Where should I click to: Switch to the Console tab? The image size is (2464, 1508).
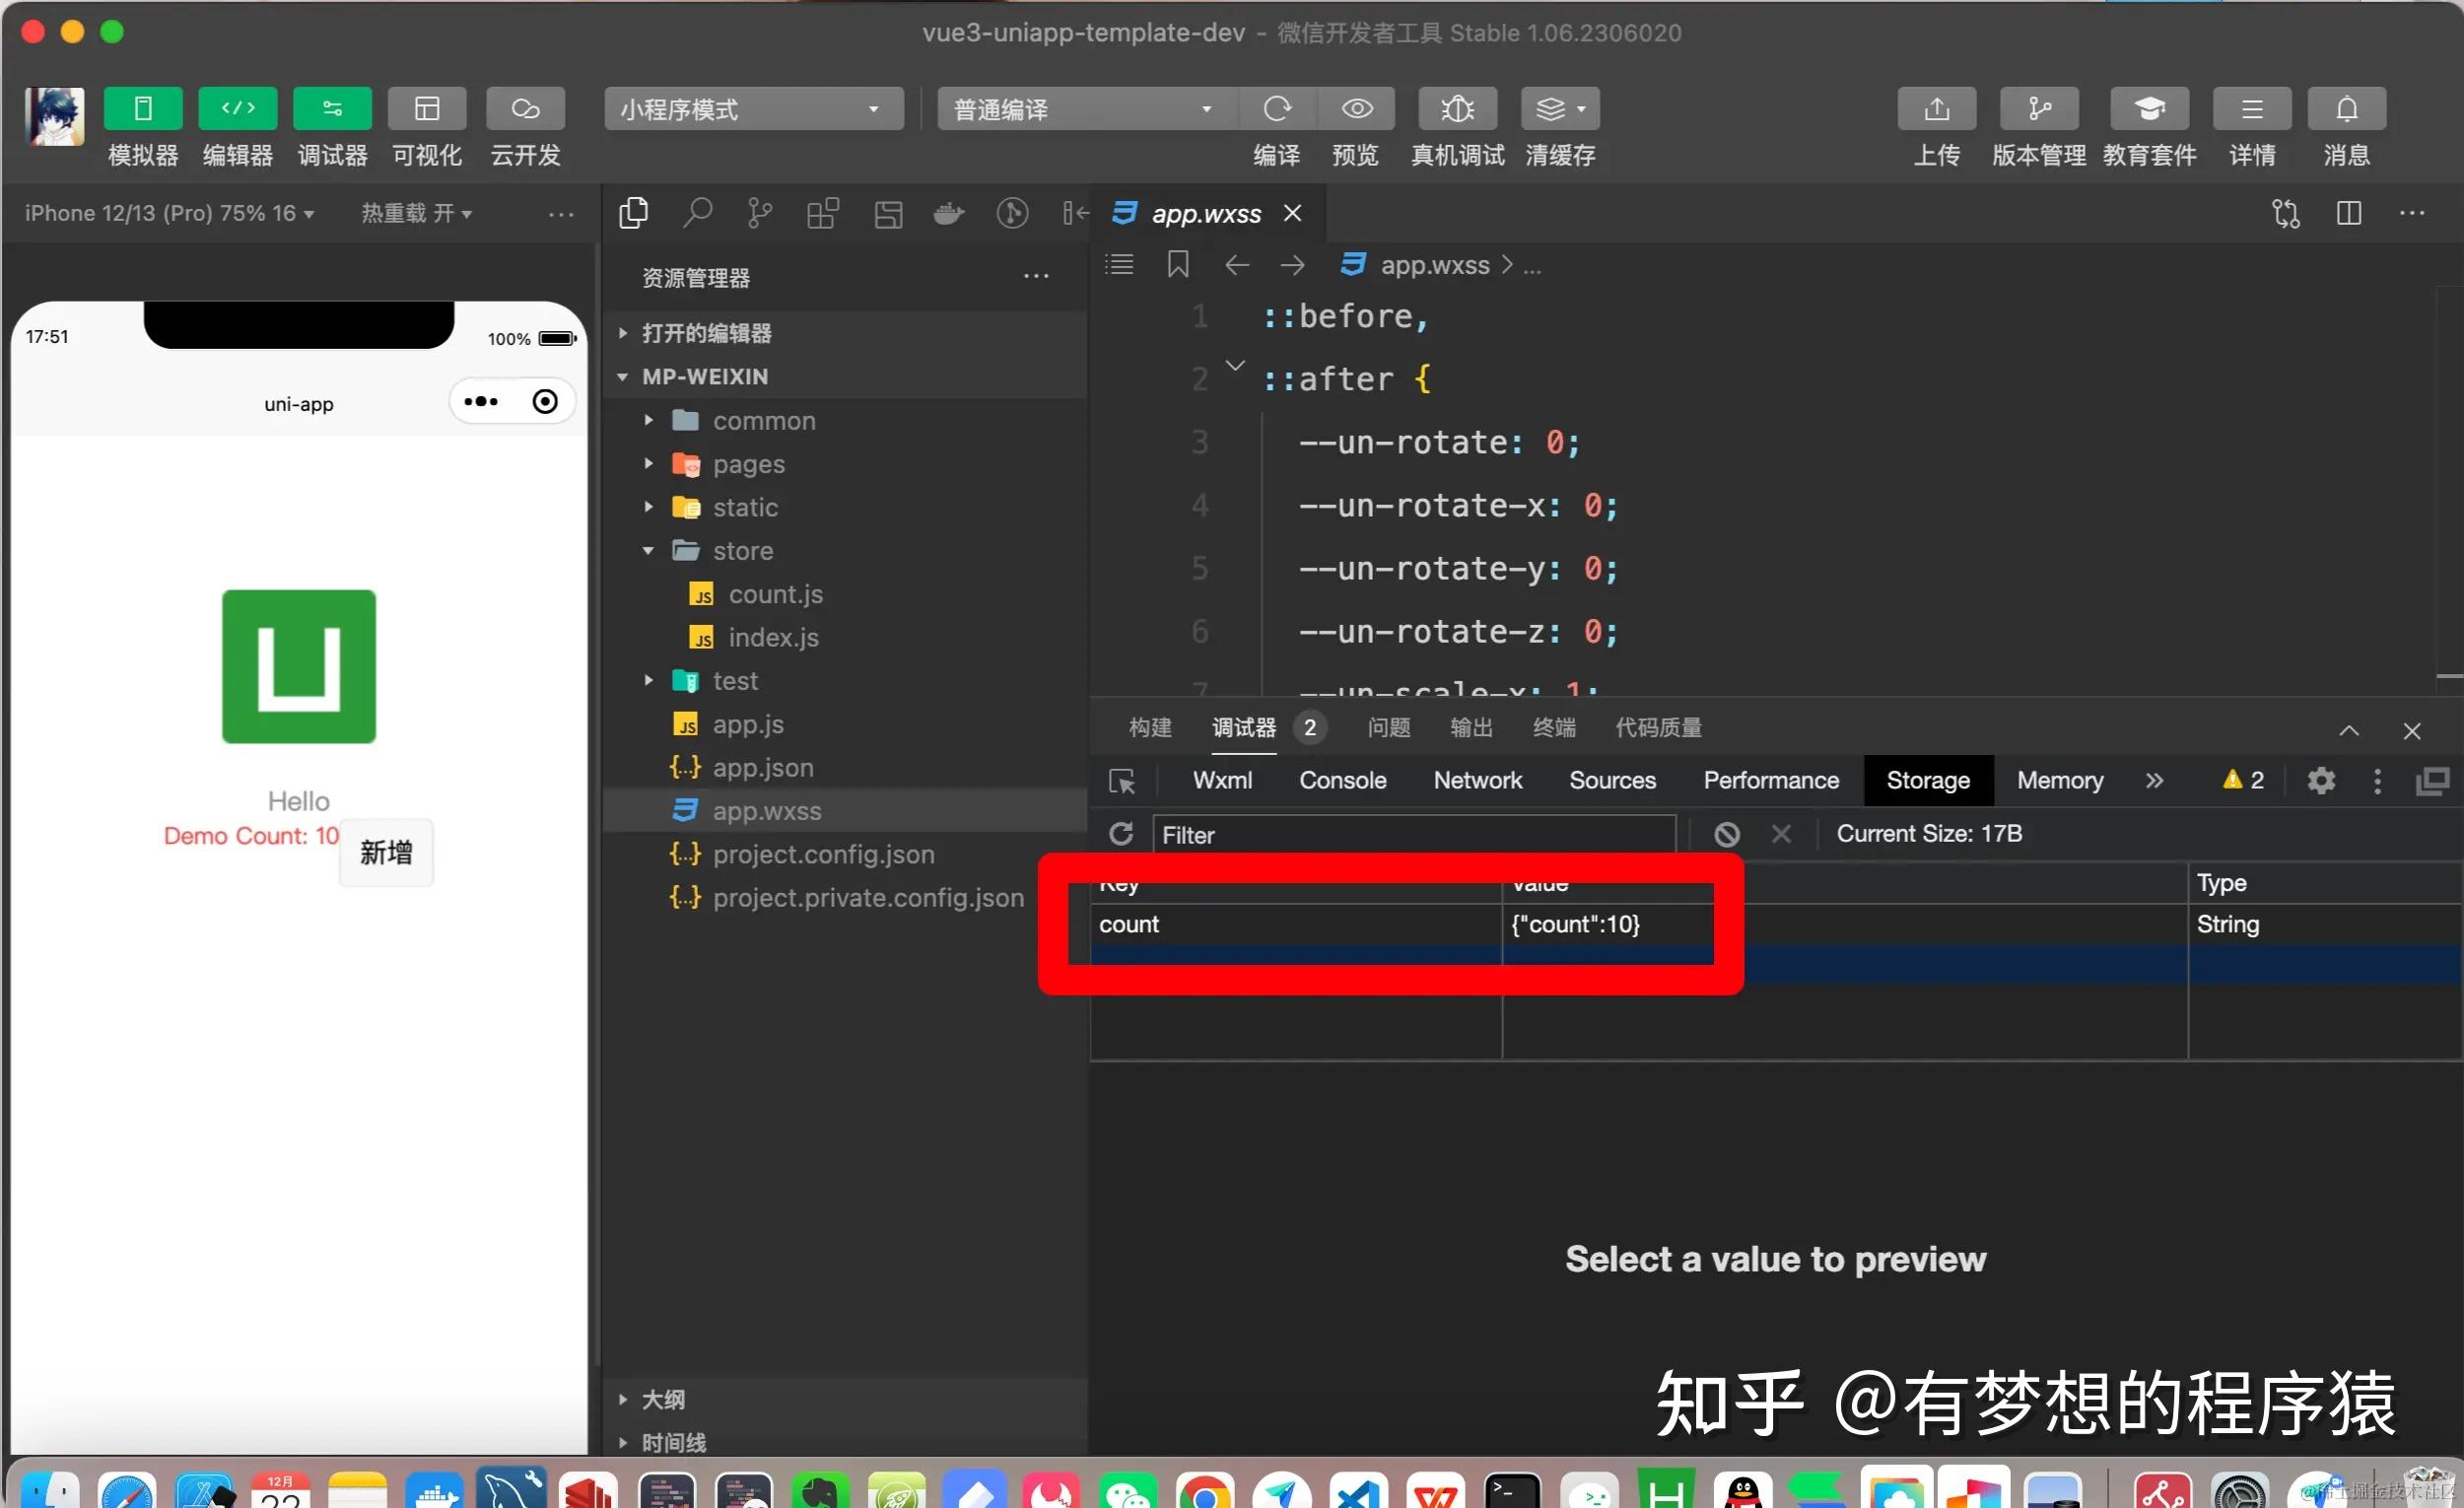(x=1343, y=780)
